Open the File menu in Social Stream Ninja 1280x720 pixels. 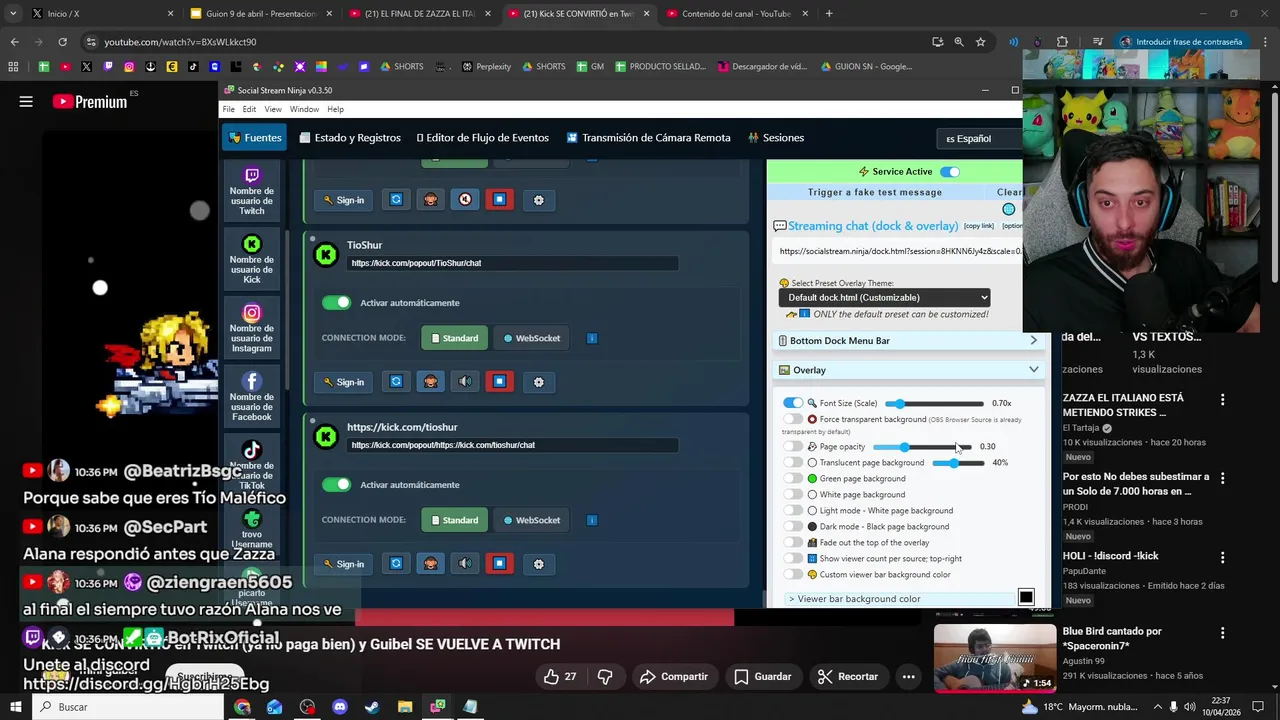[229, 109]
